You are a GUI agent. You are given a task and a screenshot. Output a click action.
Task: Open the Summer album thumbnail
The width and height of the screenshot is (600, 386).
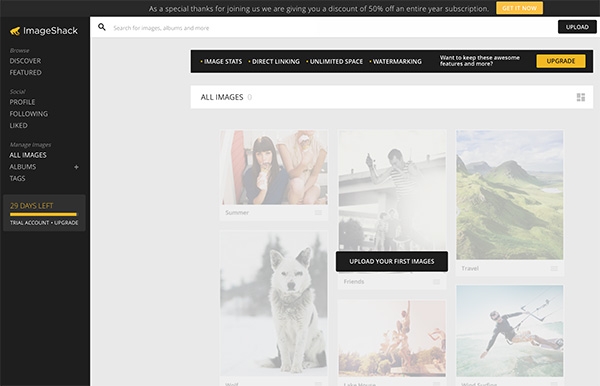tap(274, 168)
